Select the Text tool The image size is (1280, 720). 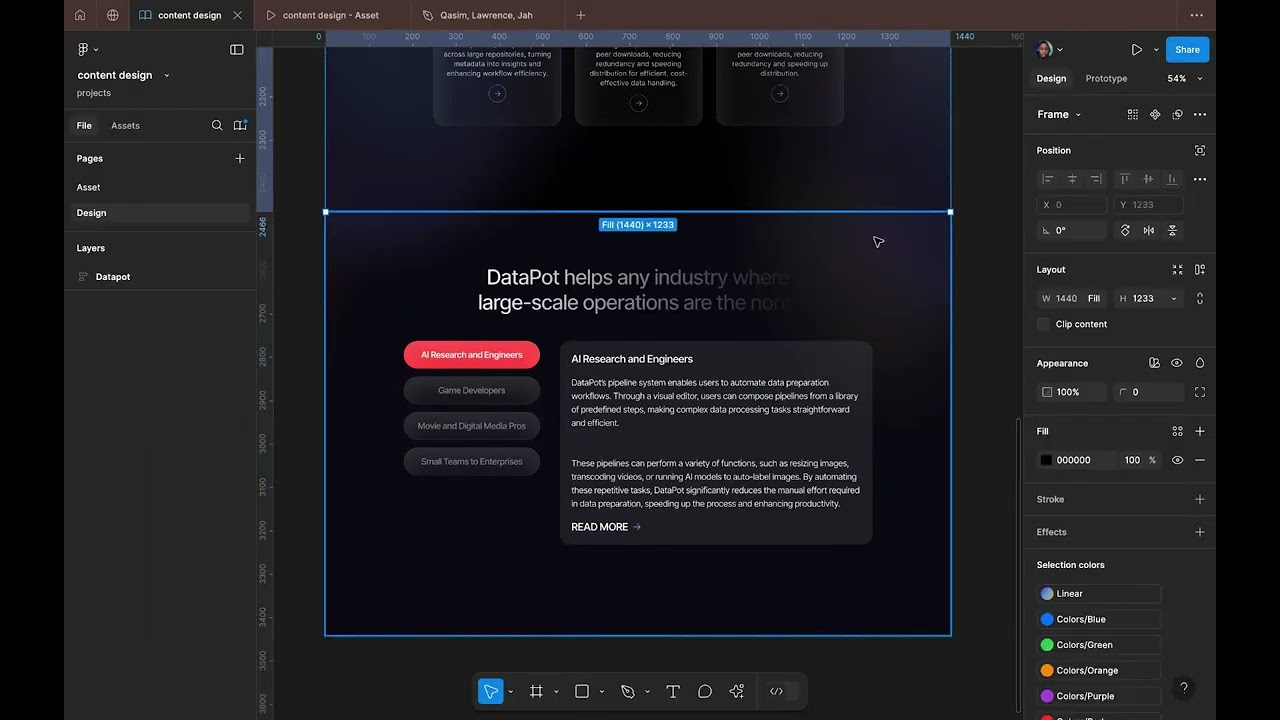pyautogui.click(x=673, y=691)
